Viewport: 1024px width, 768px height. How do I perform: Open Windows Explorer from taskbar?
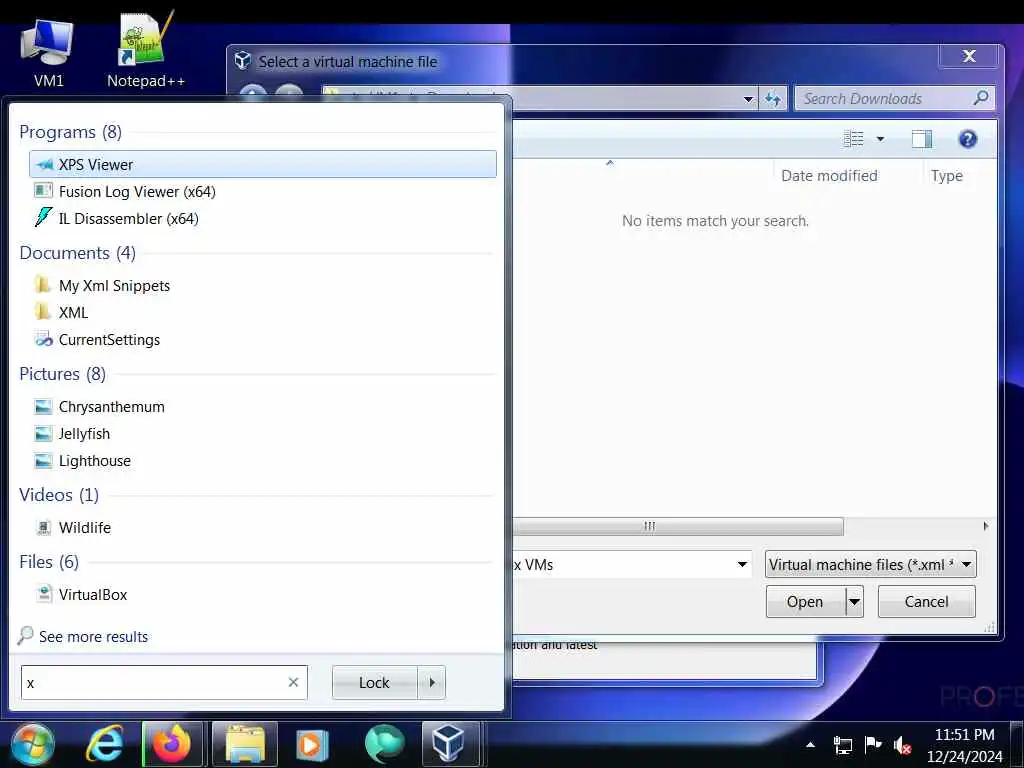pyautogui.click(x=245, y=744)
